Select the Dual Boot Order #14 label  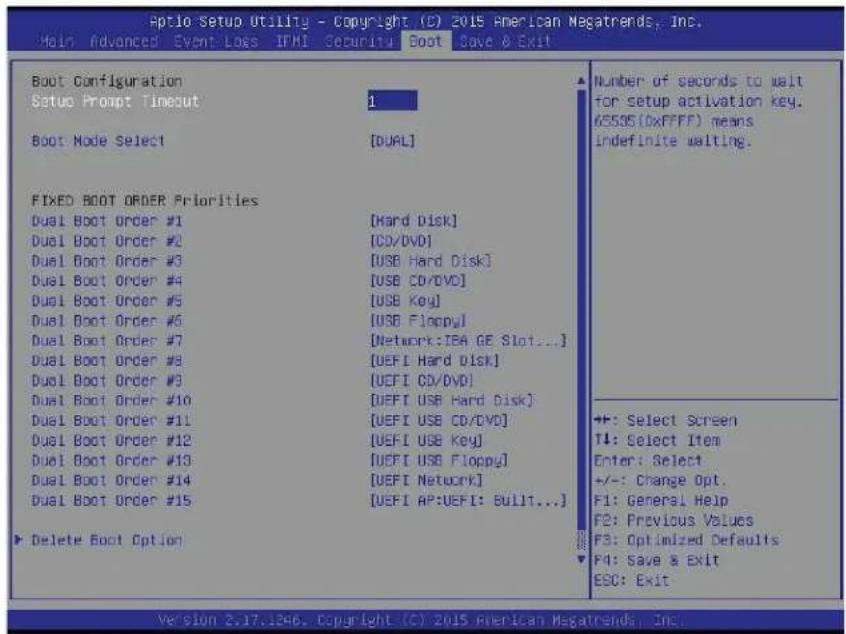pos(111,481)
